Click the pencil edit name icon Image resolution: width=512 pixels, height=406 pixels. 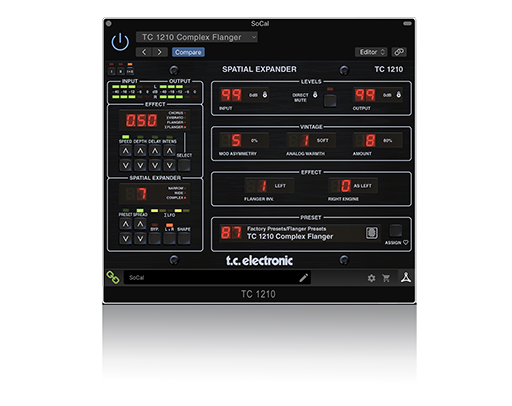tap(303, 278)
